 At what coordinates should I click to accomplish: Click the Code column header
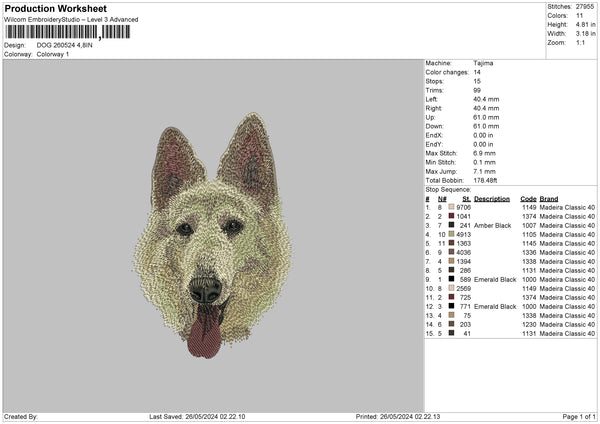(x=528, y=198)
